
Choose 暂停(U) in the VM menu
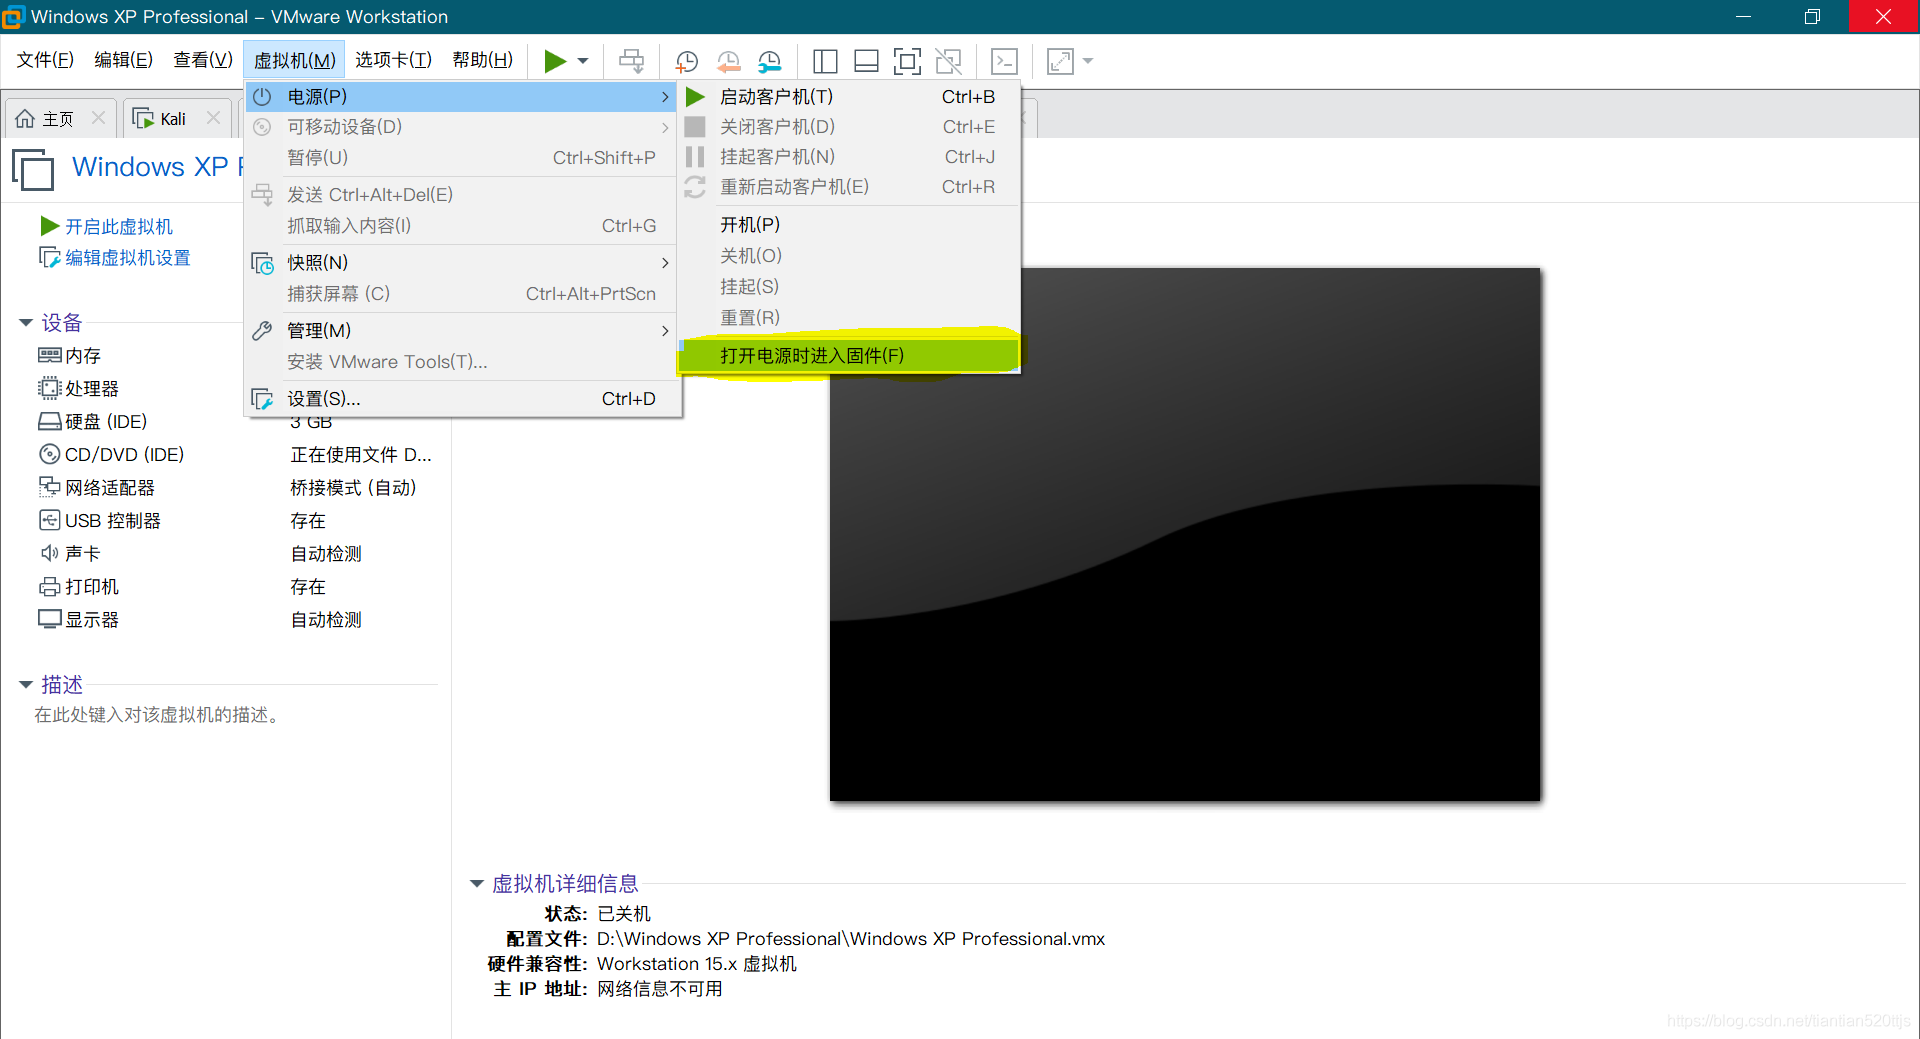click(461, 158)
